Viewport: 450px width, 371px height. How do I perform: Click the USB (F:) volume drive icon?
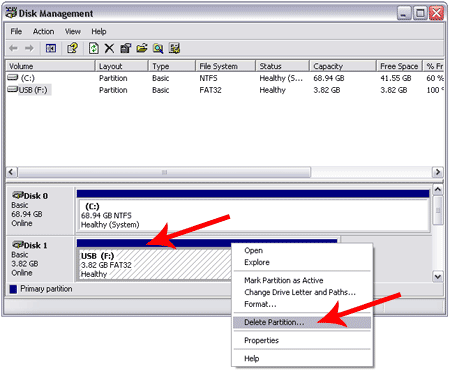pos(13,89)
